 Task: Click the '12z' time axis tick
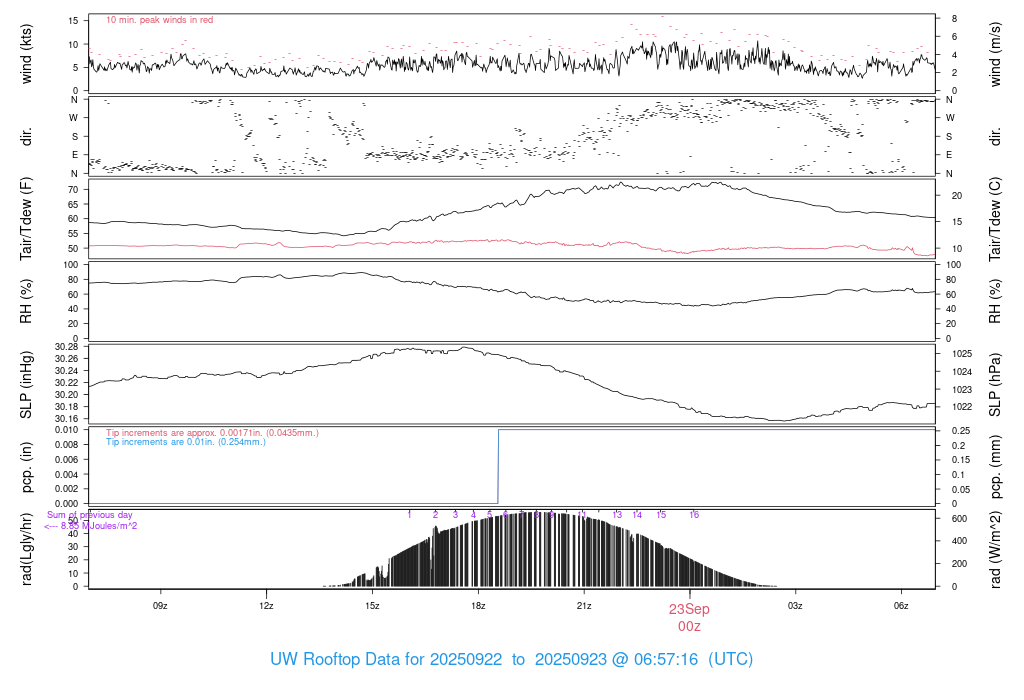coord(266,606)
